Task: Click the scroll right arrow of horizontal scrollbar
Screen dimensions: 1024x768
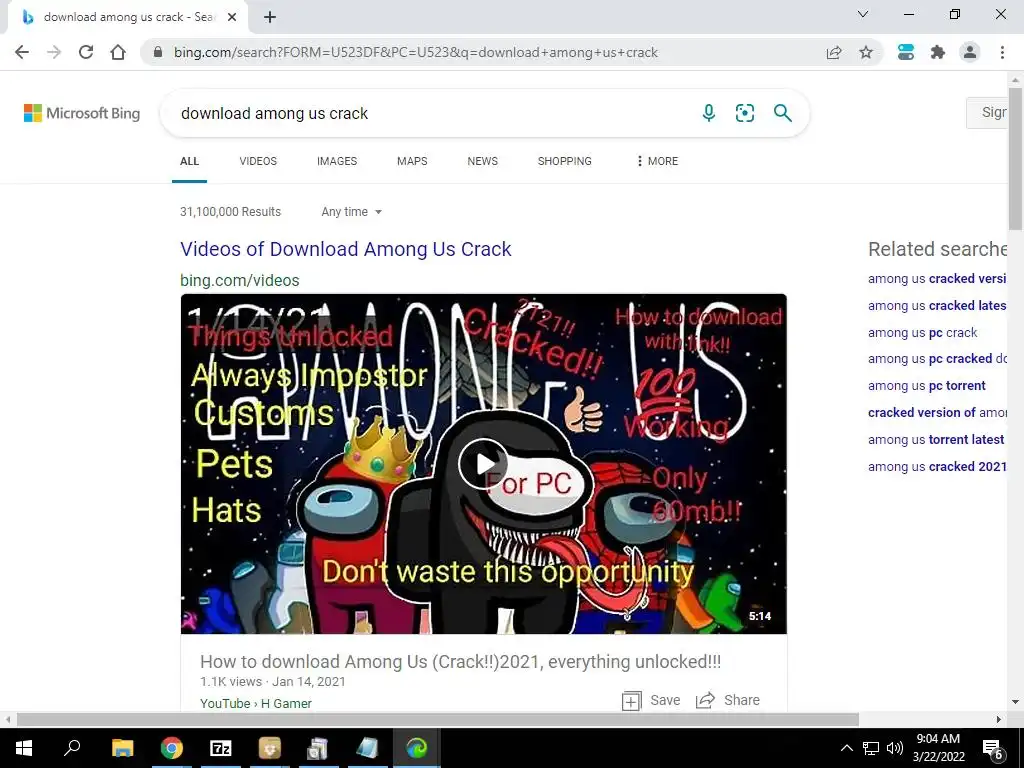Action: pos(999,719)
